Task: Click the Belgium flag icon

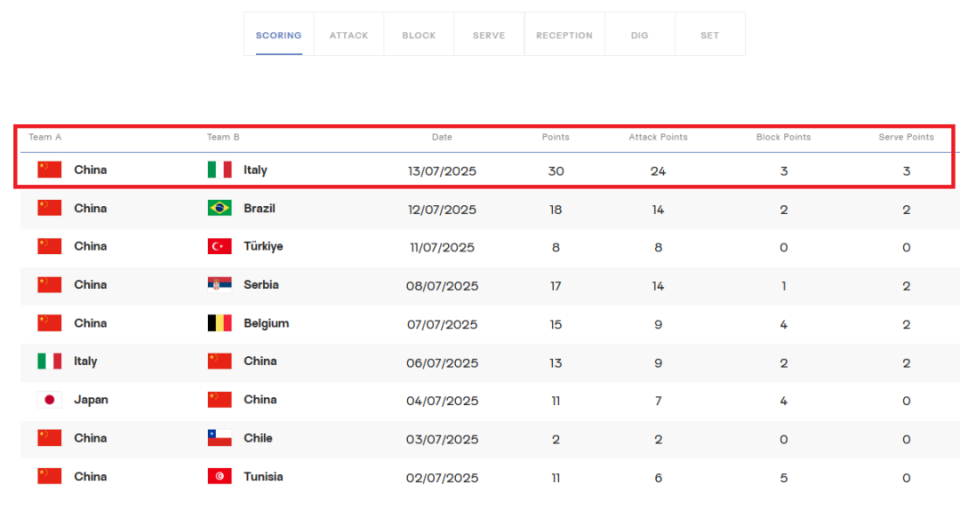Action: click(220, 323)
